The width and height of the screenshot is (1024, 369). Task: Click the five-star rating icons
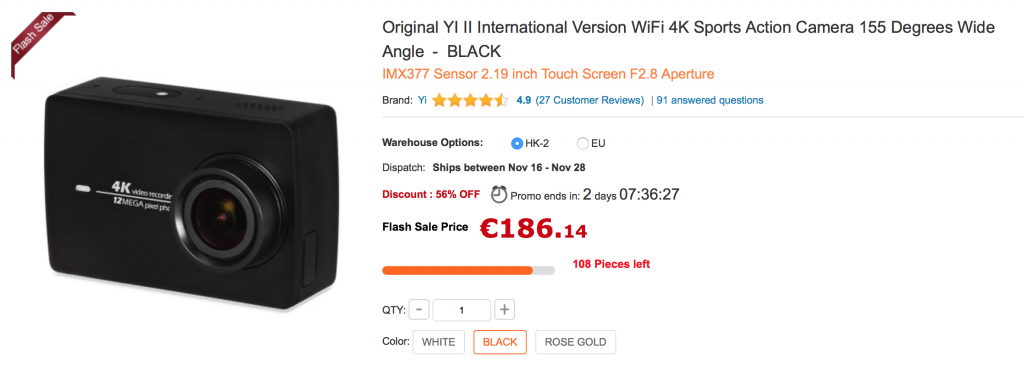click(x=470, y=101)
